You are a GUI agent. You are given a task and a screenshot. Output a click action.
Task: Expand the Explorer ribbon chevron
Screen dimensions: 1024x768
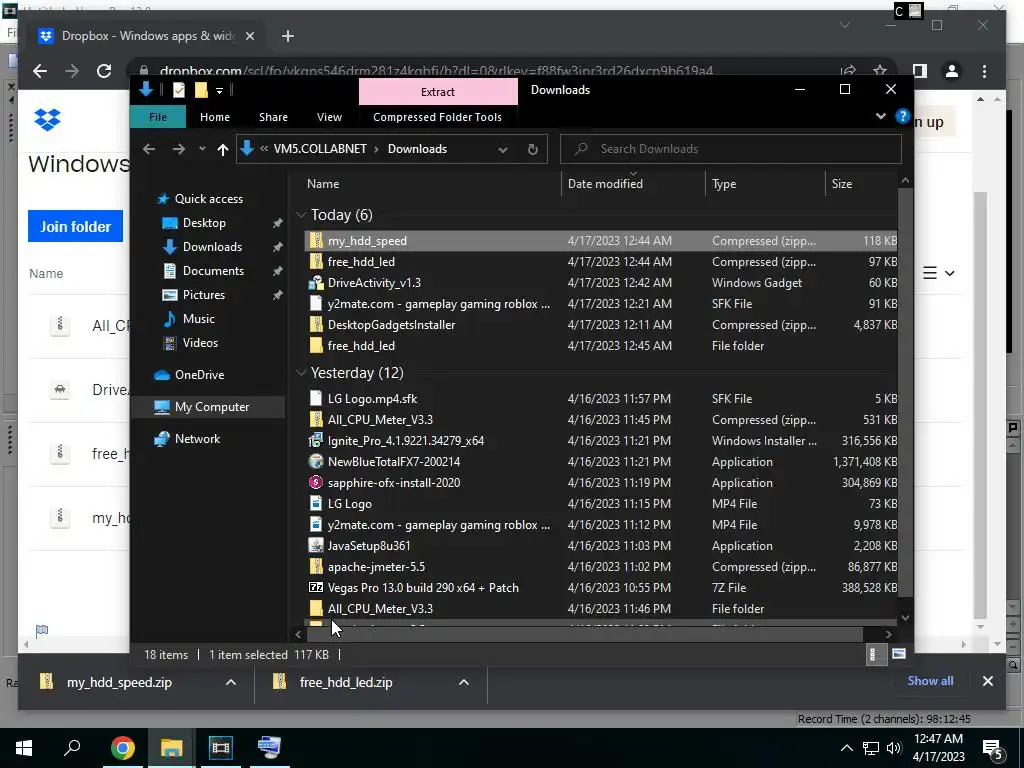(880, 116)
